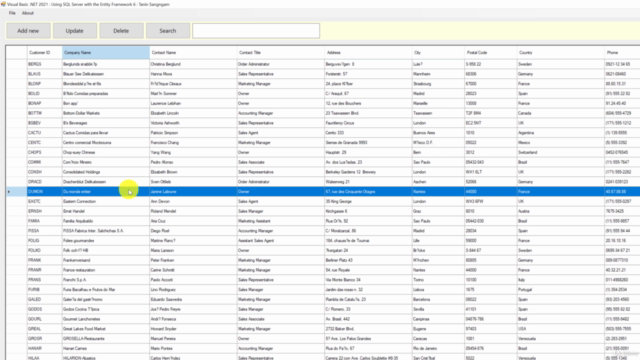Viewport: 640px width, 360px height.
Task: Select contact name Elizabeth Lincoln
Action: (x=193, y=113)
